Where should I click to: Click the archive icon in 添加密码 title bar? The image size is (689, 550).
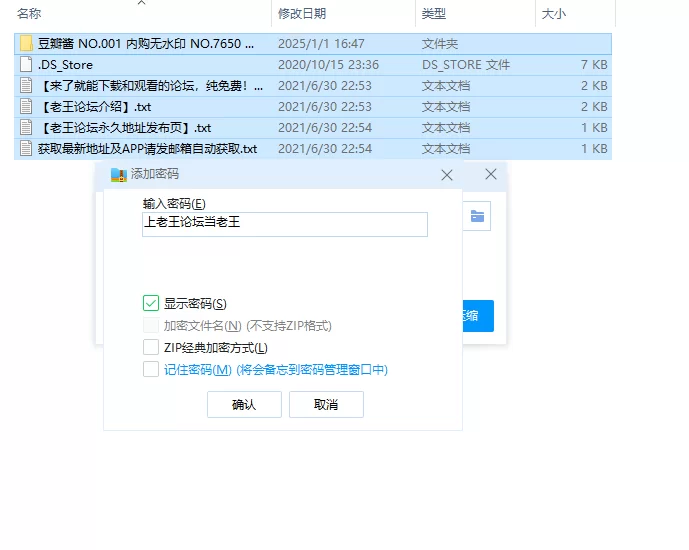(119, 175)
